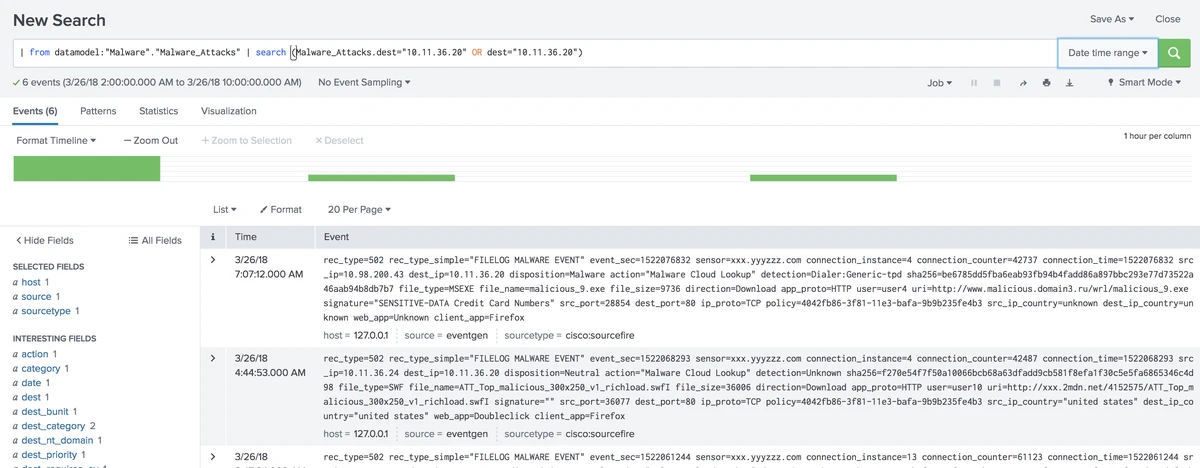Switch to the Statistics tab
Image resolution: width=1200 pixels, height=468 pixels.
tap(158, 111)
